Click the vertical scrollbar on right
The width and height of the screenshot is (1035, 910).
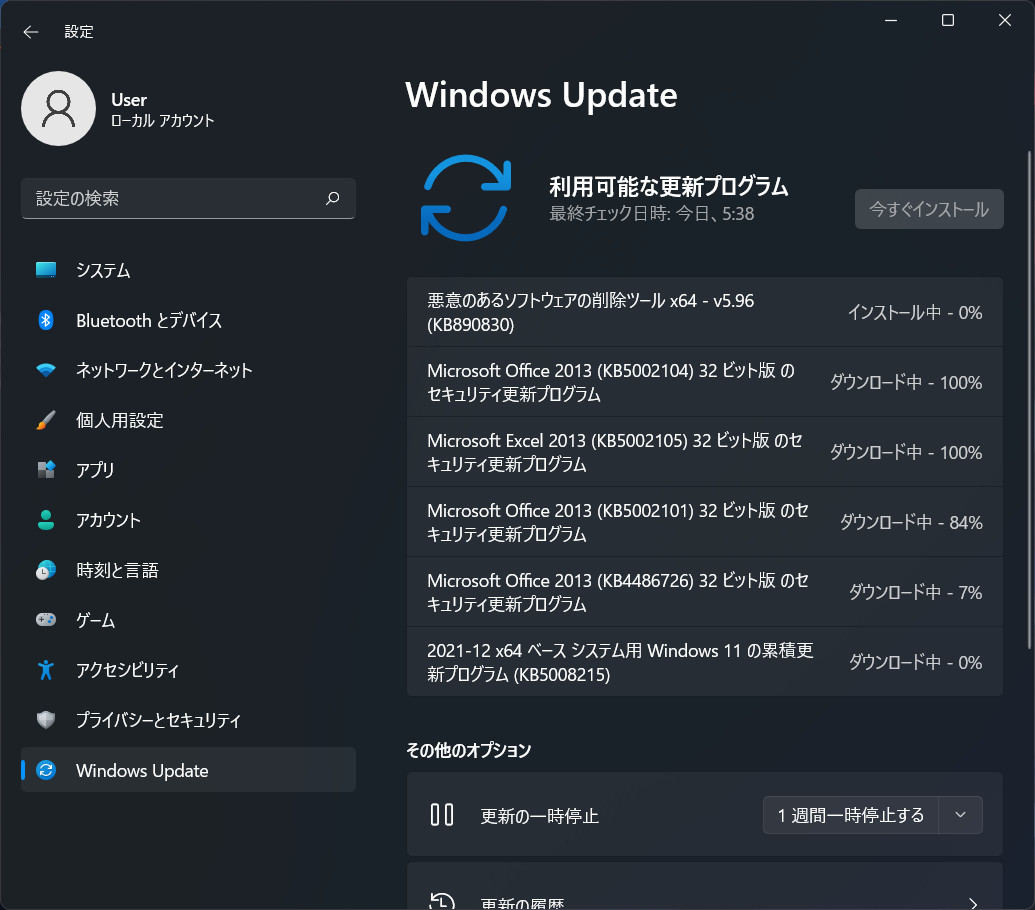click(x=1028, y=399)
